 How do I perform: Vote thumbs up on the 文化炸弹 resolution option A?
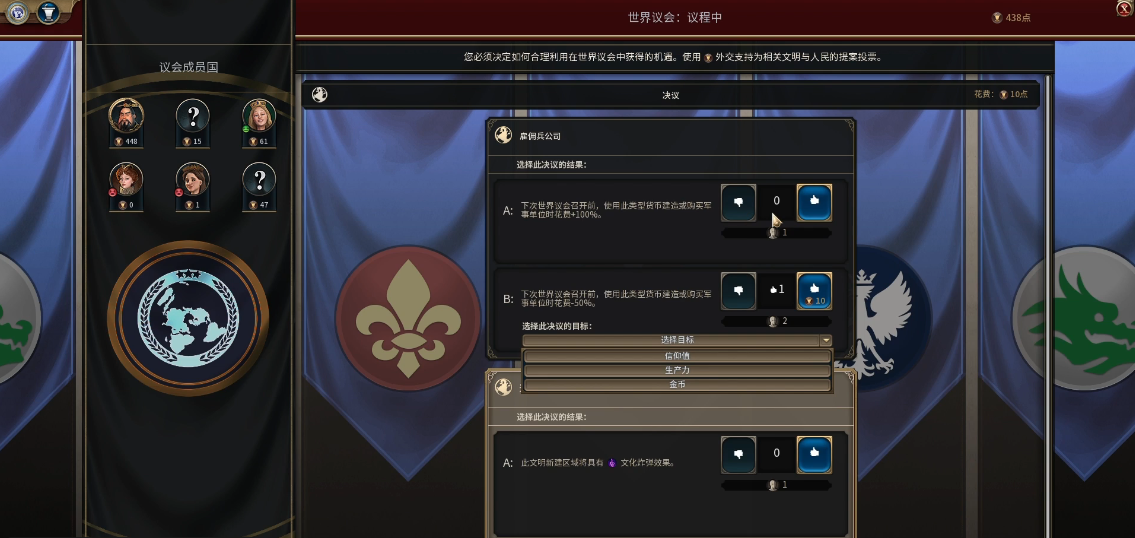[x=814, y=454]
